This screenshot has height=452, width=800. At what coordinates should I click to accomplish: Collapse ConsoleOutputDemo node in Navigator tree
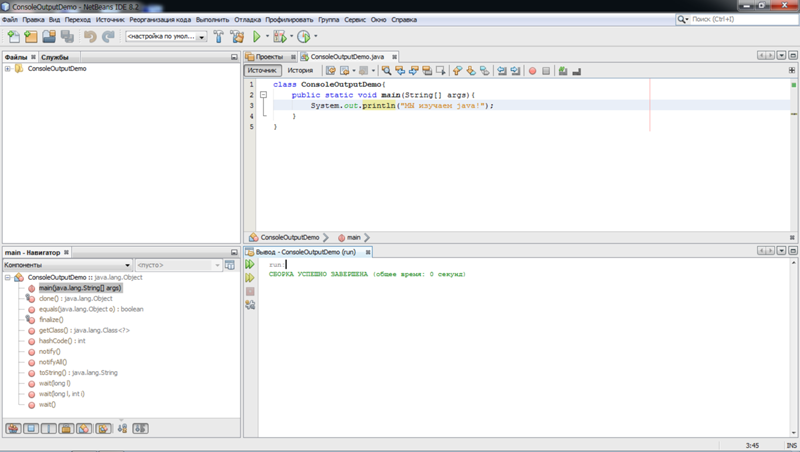pos(8,278)
